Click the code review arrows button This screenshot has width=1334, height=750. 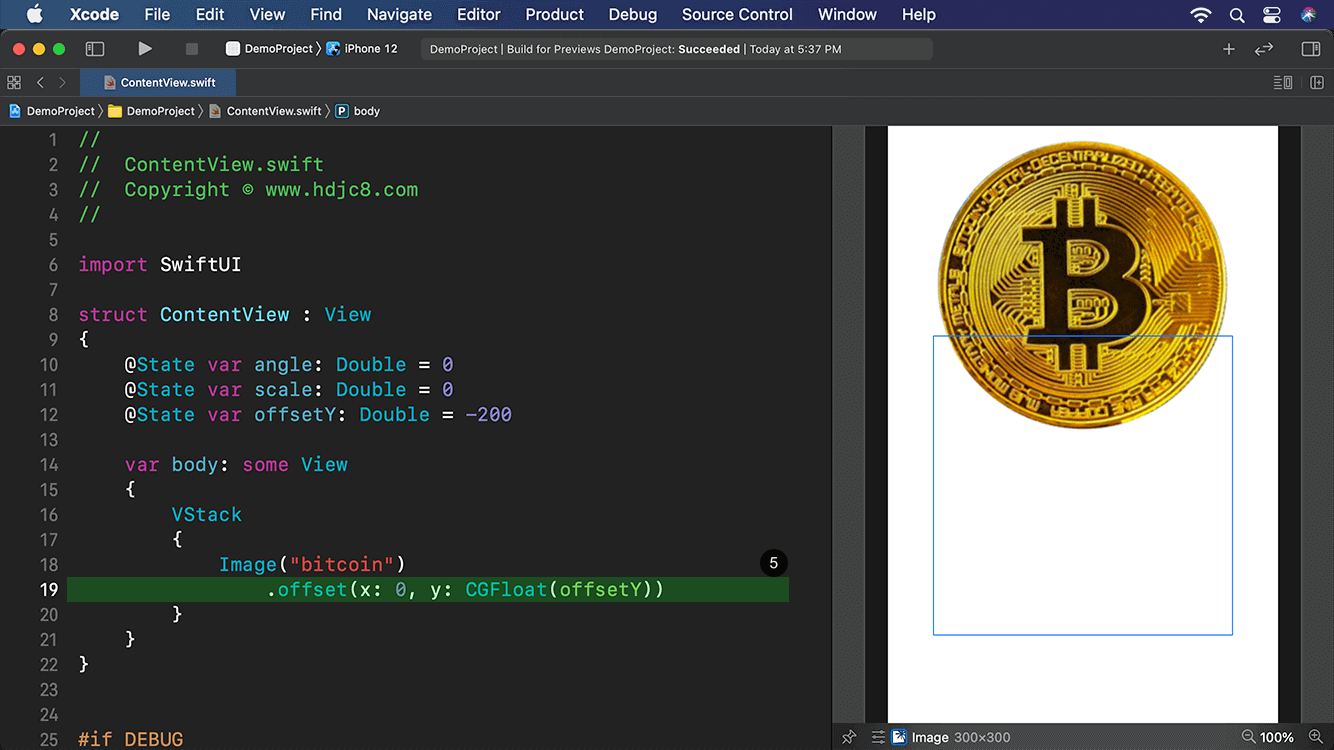1264,49
